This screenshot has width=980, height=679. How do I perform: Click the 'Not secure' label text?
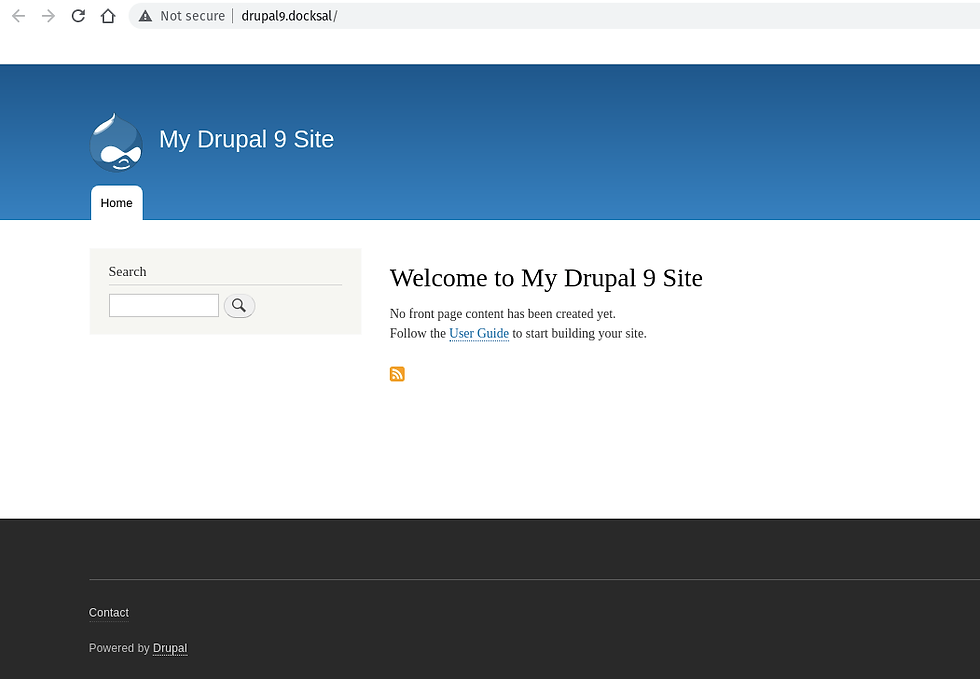192,16
